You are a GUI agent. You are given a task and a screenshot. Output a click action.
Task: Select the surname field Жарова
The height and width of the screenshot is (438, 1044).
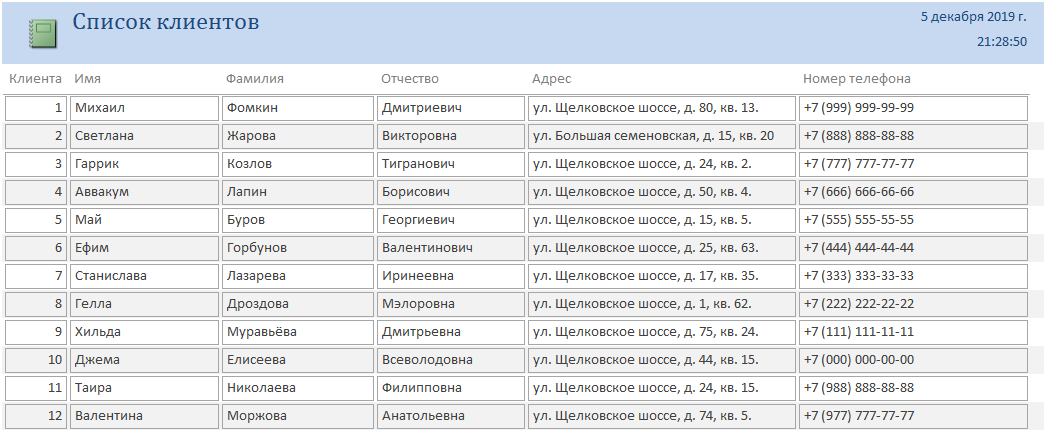[298, 136]
